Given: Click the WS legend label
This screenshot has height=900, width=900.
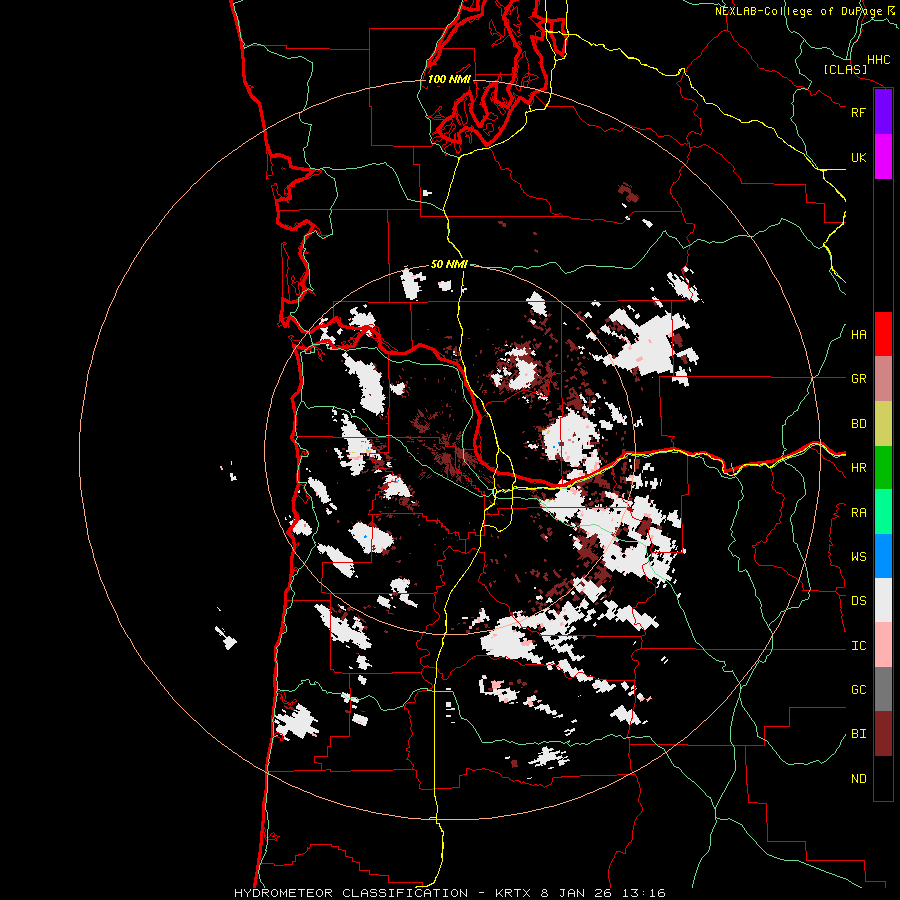Looking at the screenshot, I should coord(858,557).
